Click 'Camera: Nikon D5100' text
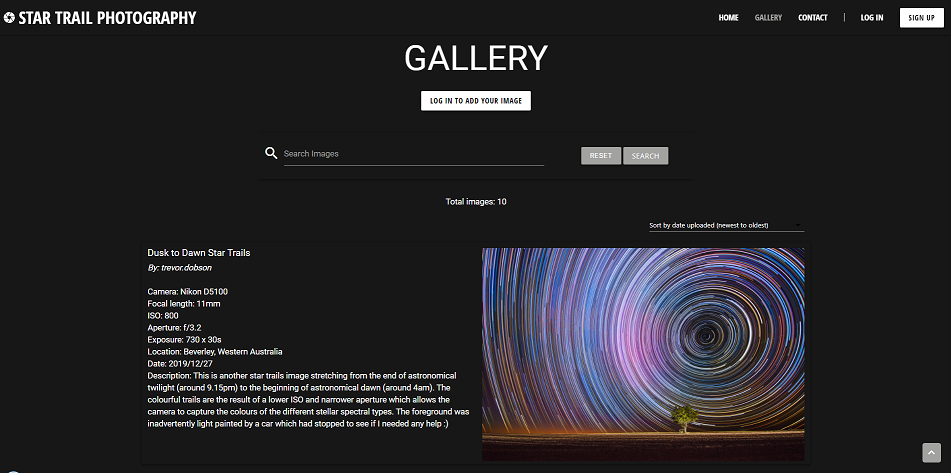Screen dimensions: 951x473 [x=187, y=292]
